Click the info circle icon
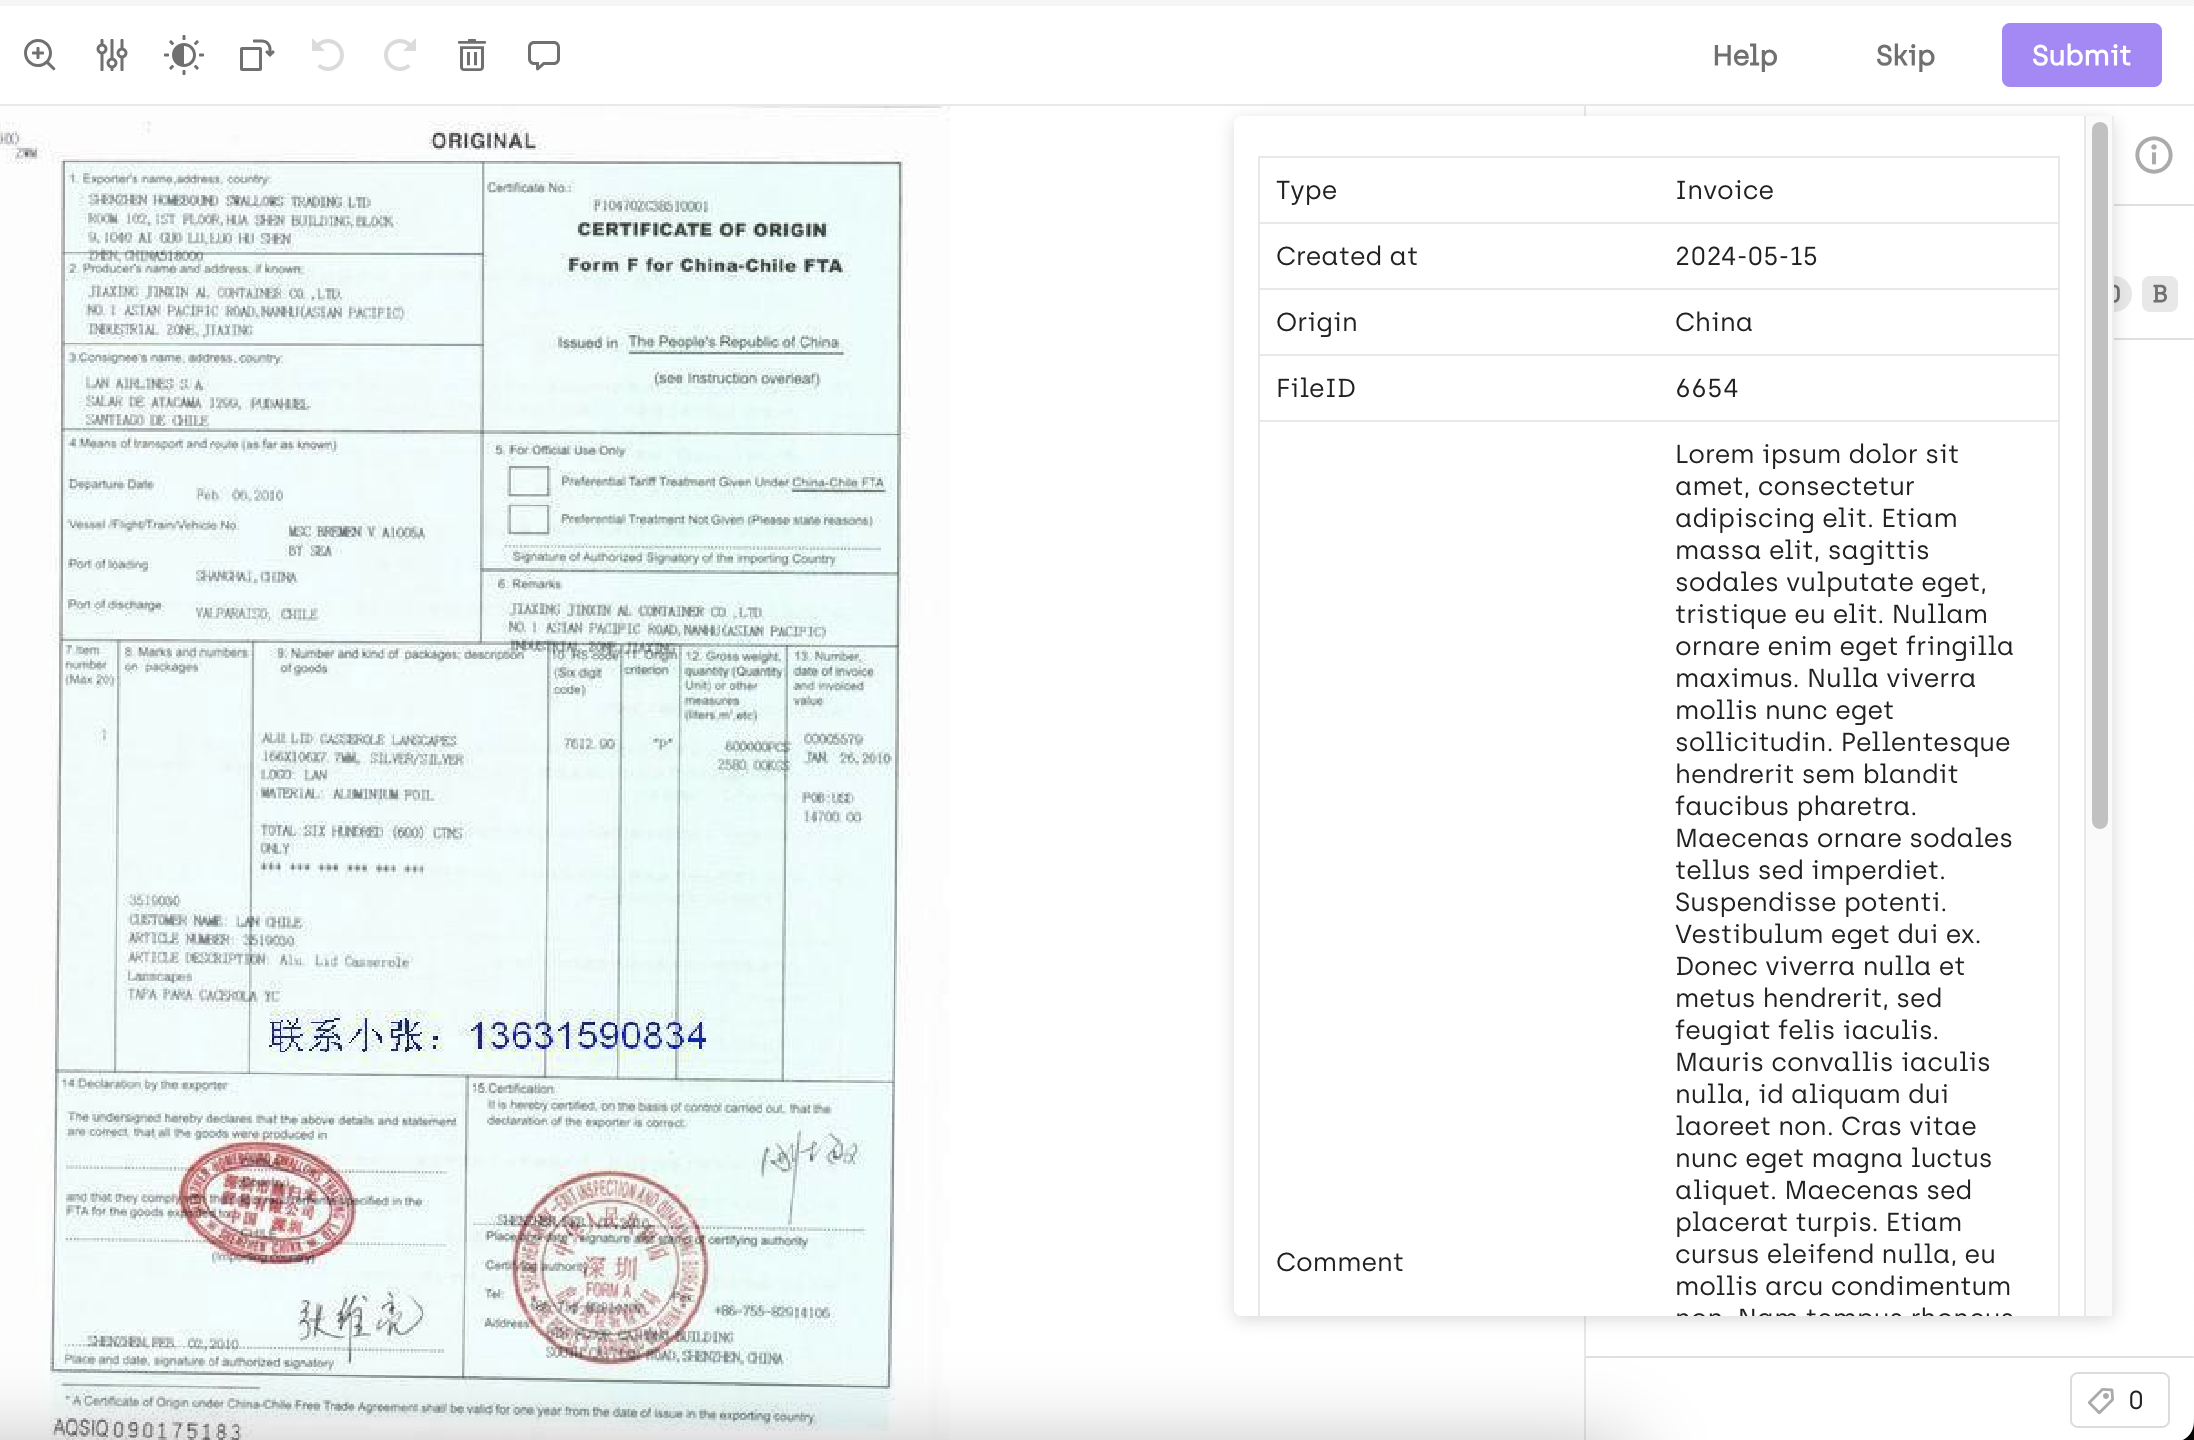The image size is (2194, 1440). (2153, 155)
